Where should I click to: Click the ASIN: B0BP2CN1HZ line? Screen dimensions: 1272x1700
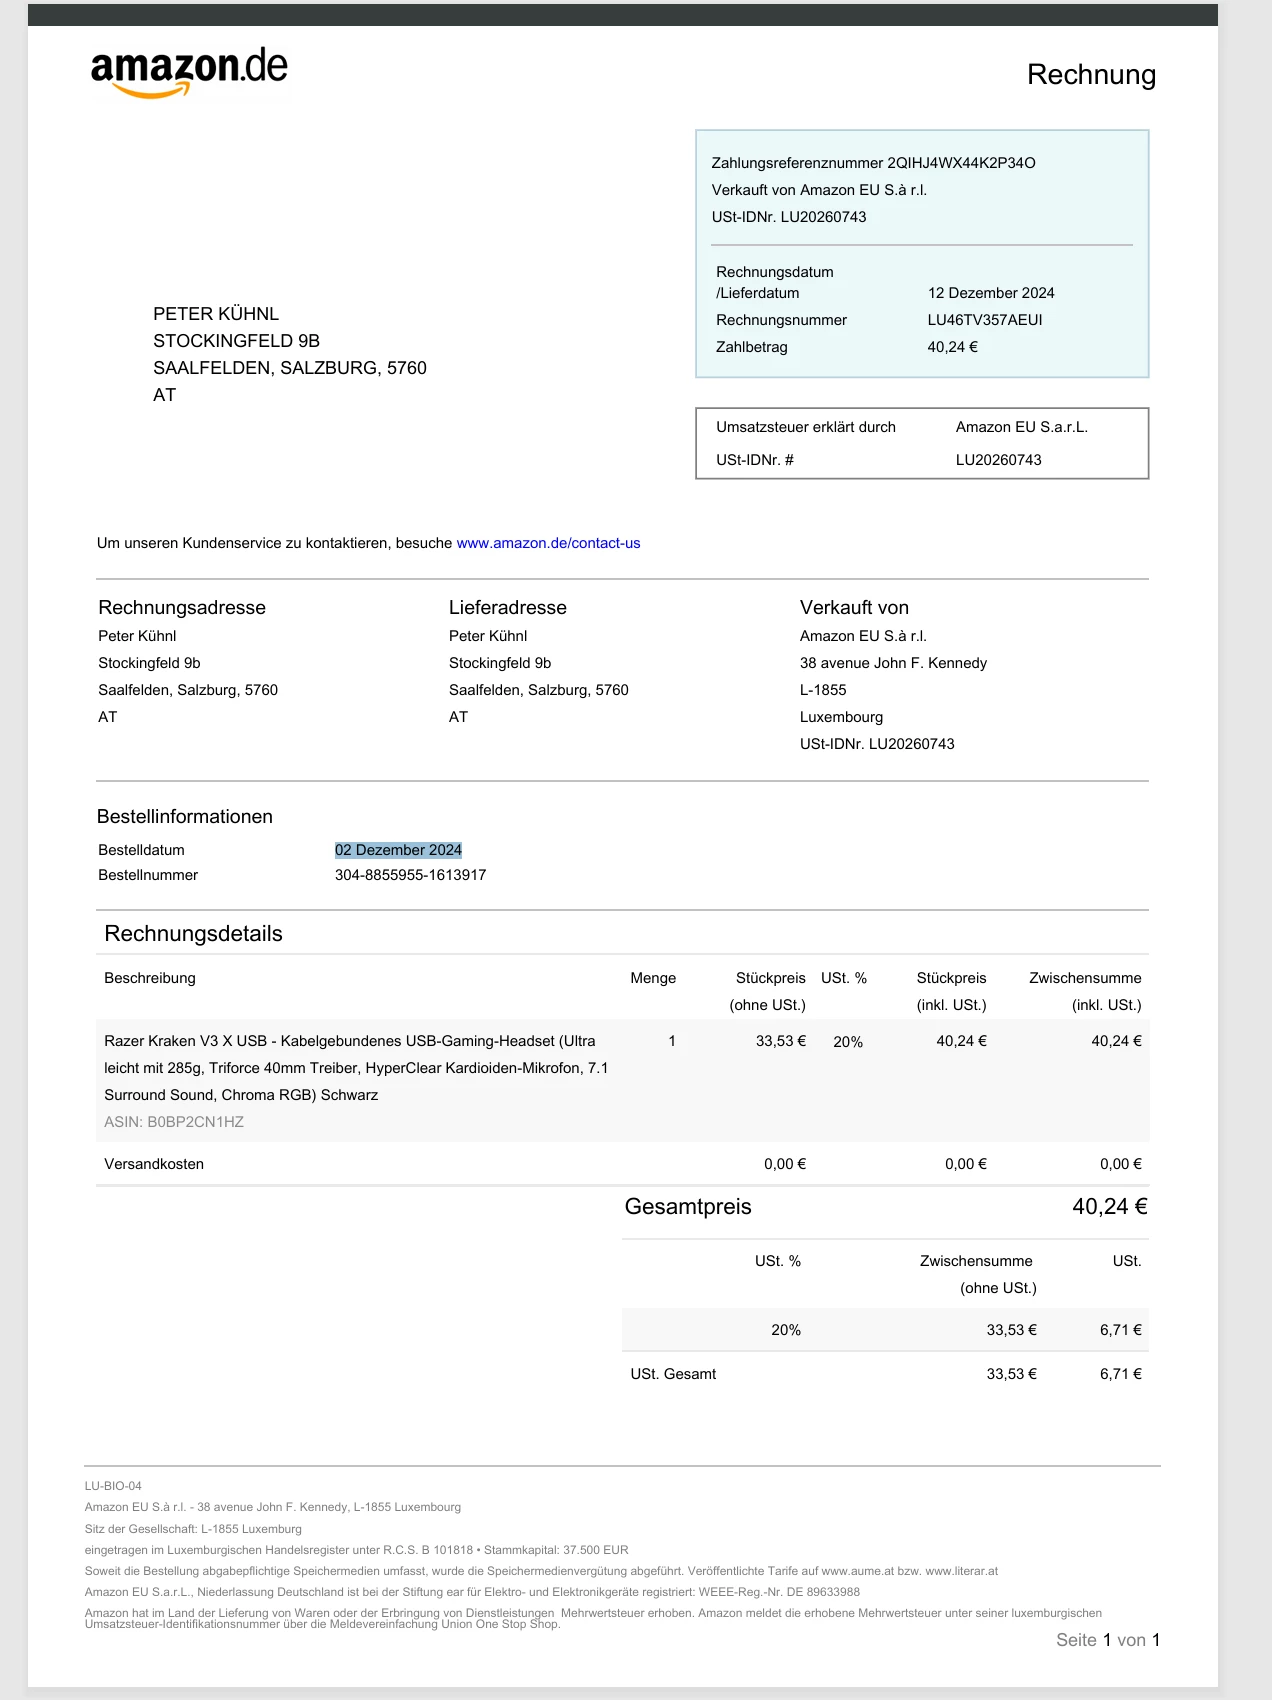pos(174,1122)
